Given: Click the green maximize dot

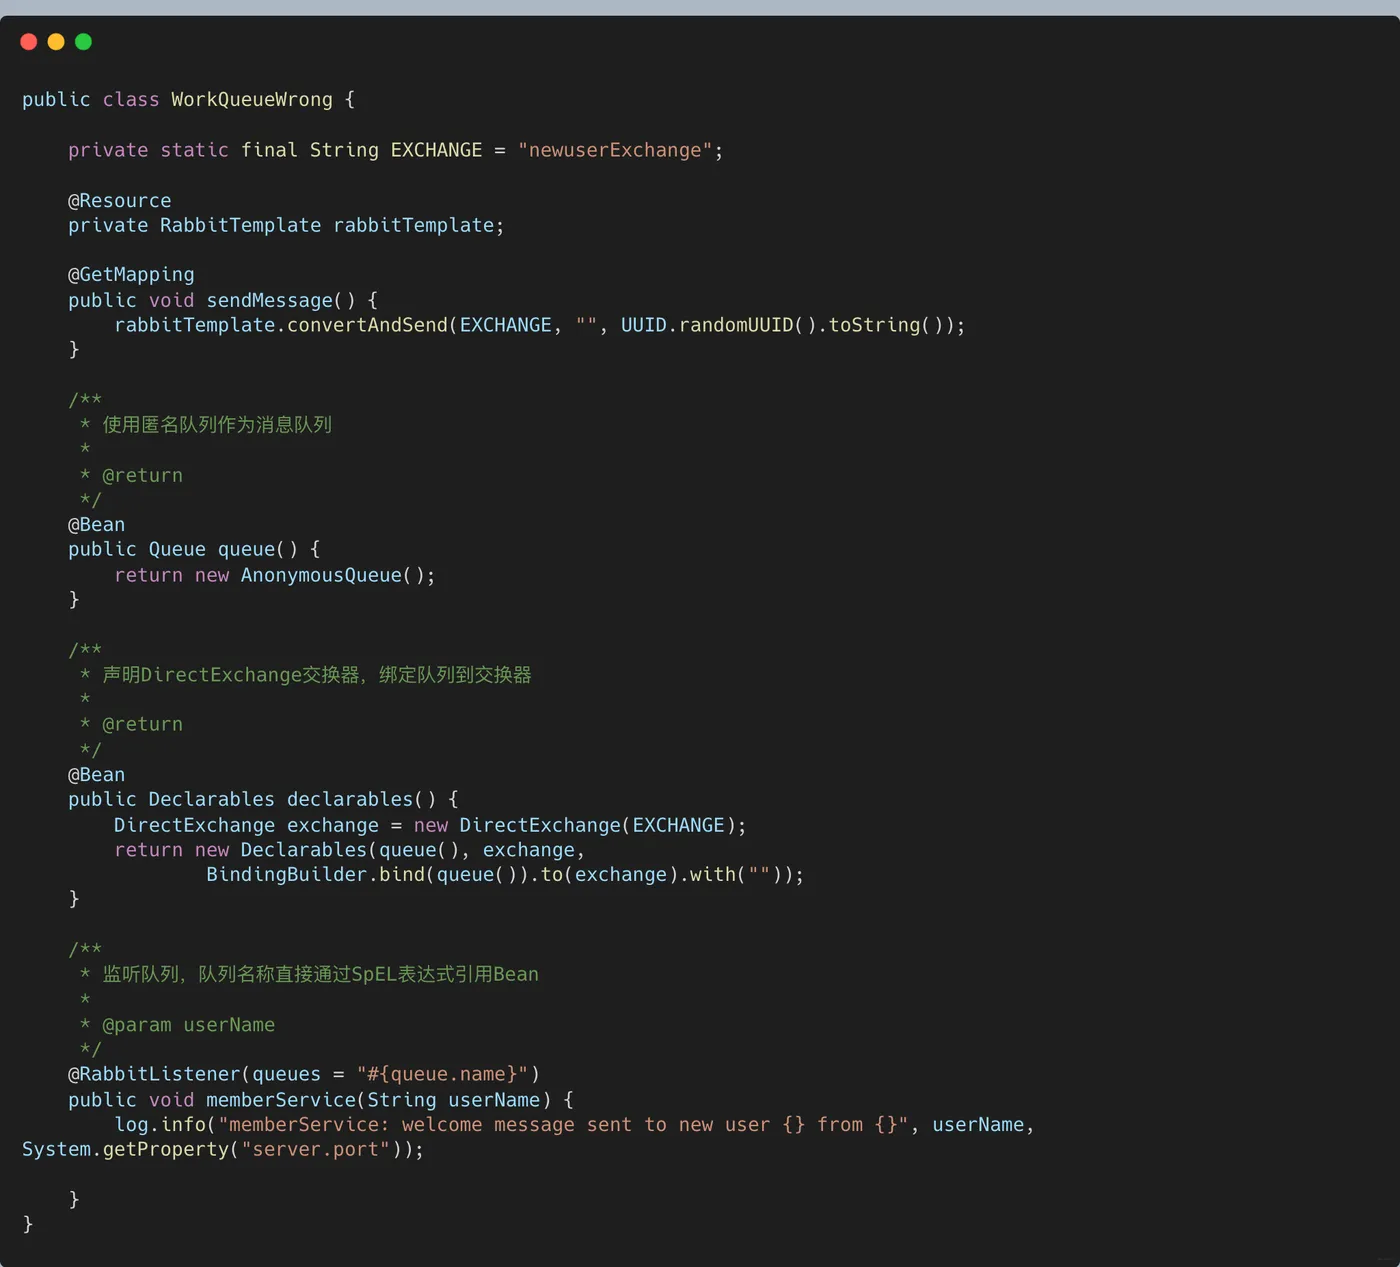Looking at the screenshot, I should click(x=83, y=41).
